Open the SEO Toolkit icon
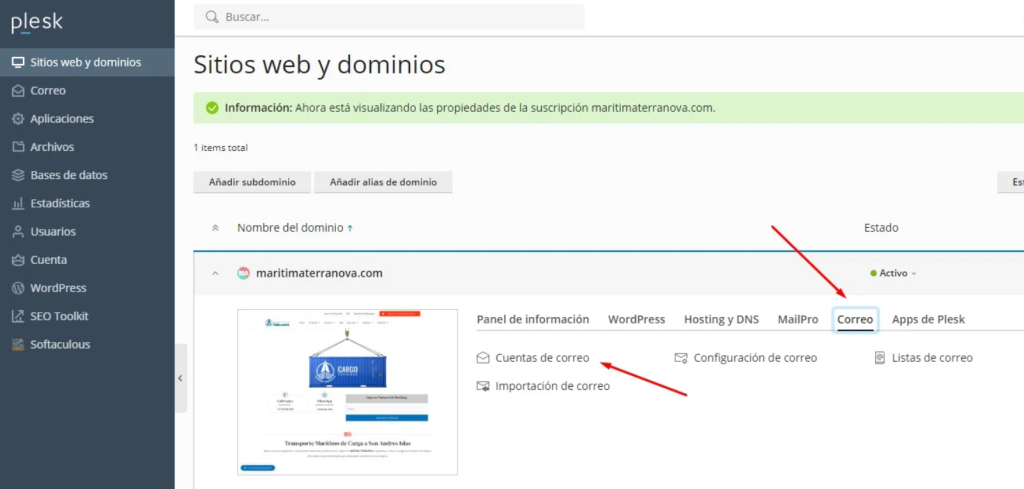The width and height of the screenshot is (1024, 489). 18,316
